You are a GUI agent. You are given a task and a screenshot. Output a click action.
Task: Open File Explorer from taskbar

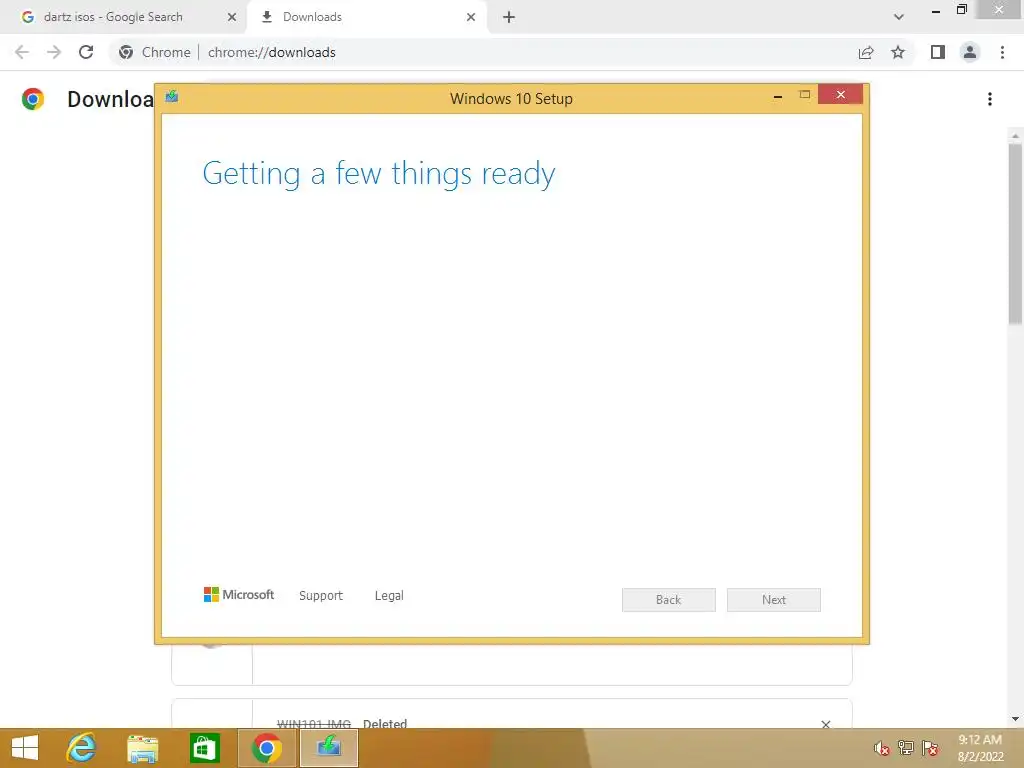tap(142, 748)
